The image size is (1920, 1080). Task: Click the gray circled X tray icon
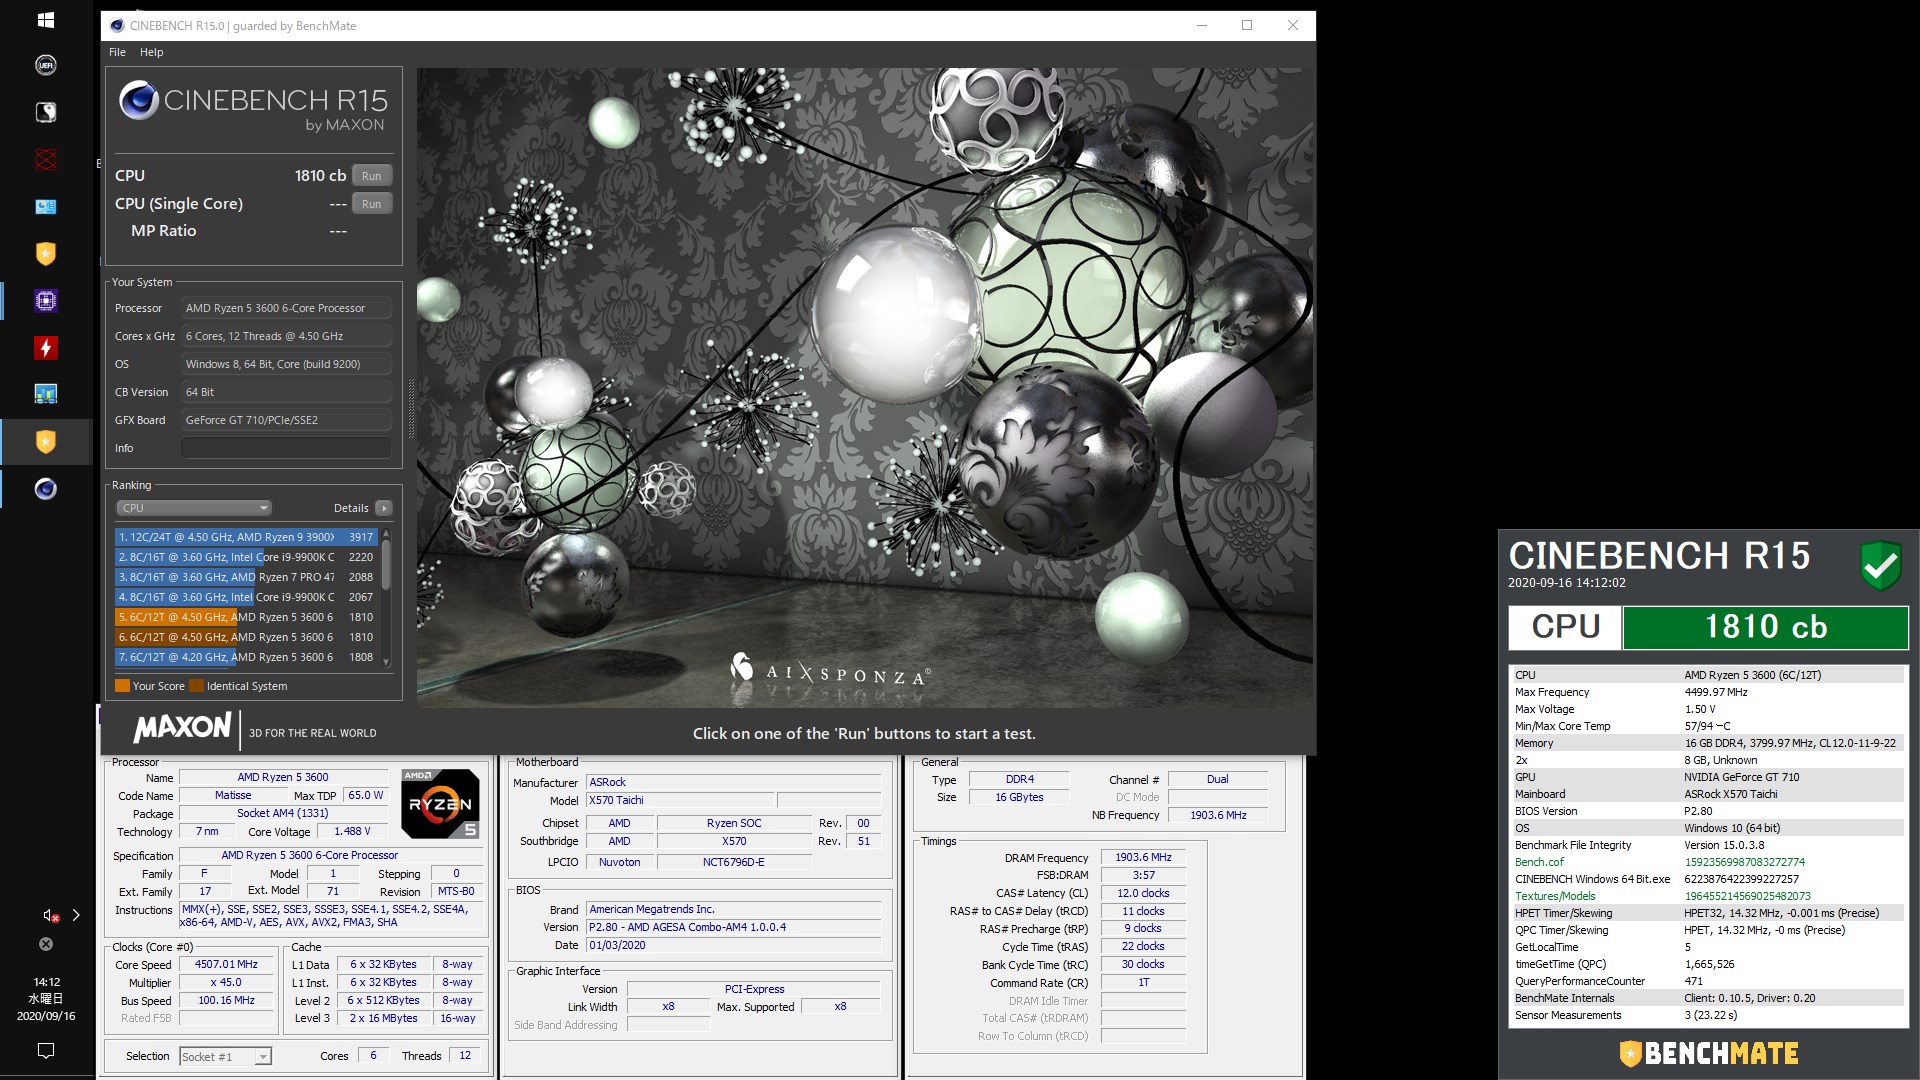46,944
